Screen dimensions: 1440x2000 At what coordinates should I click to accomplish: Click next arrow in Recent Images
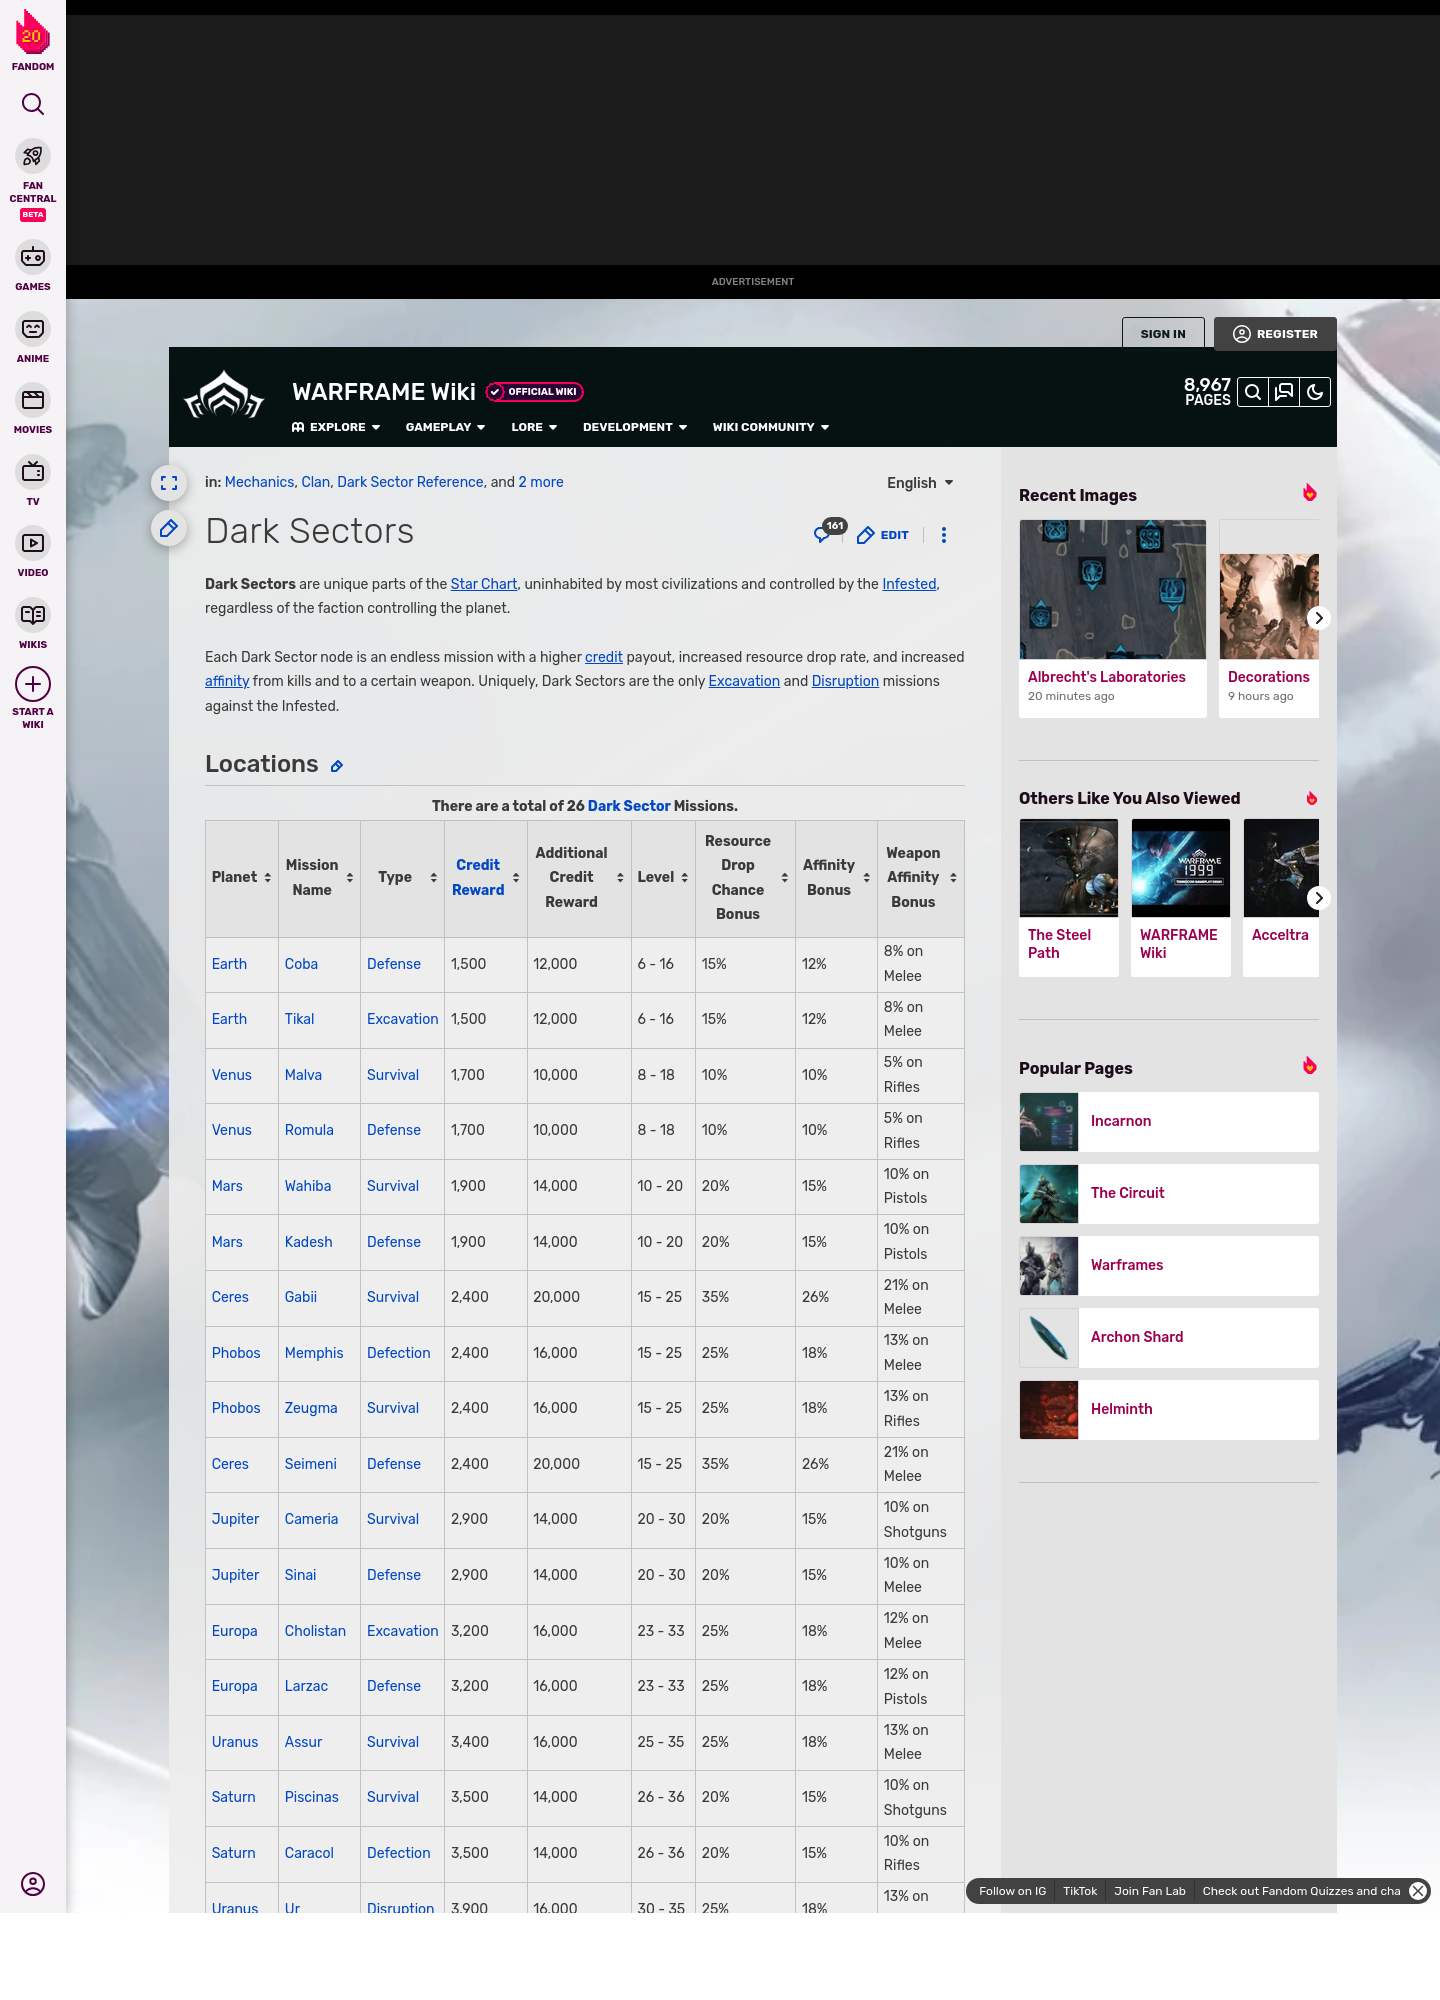pyautogui.click(x=1318, y=618)
